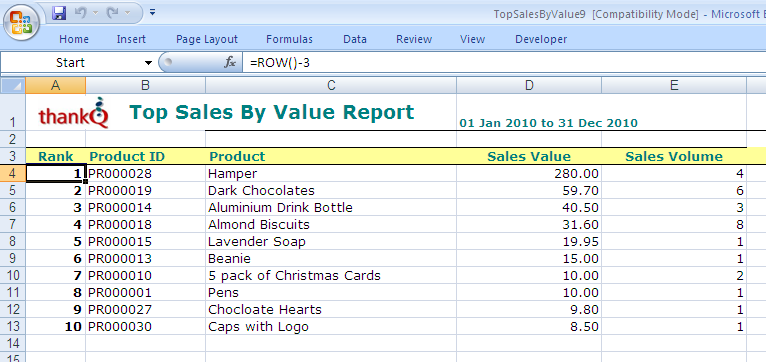Select row 7 header
The image size is (766, 362).
[13, 224]
